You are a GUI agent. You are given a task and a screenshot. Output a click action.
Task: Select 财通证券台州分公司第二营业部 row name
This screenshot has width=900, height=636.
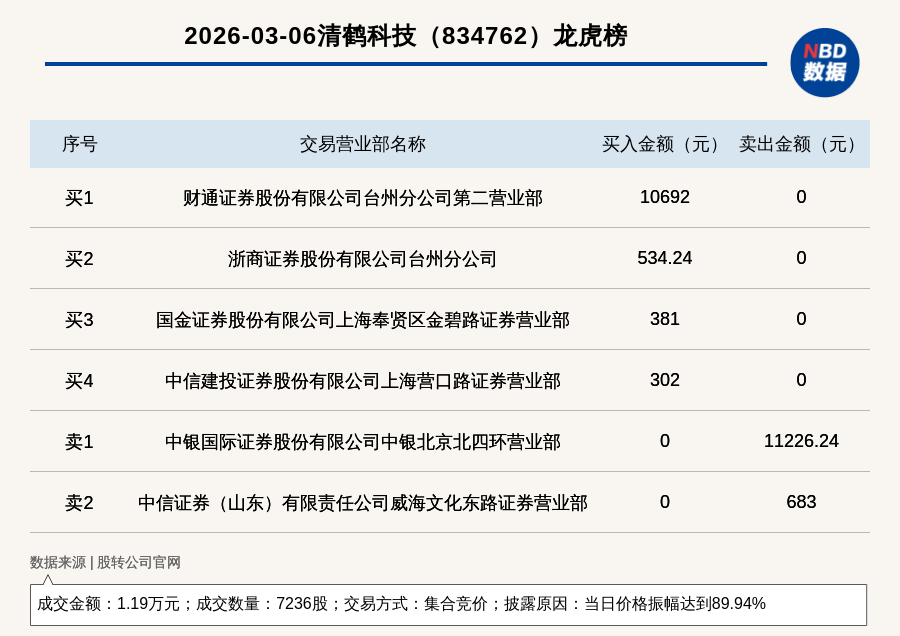click(x=362, y=198)
